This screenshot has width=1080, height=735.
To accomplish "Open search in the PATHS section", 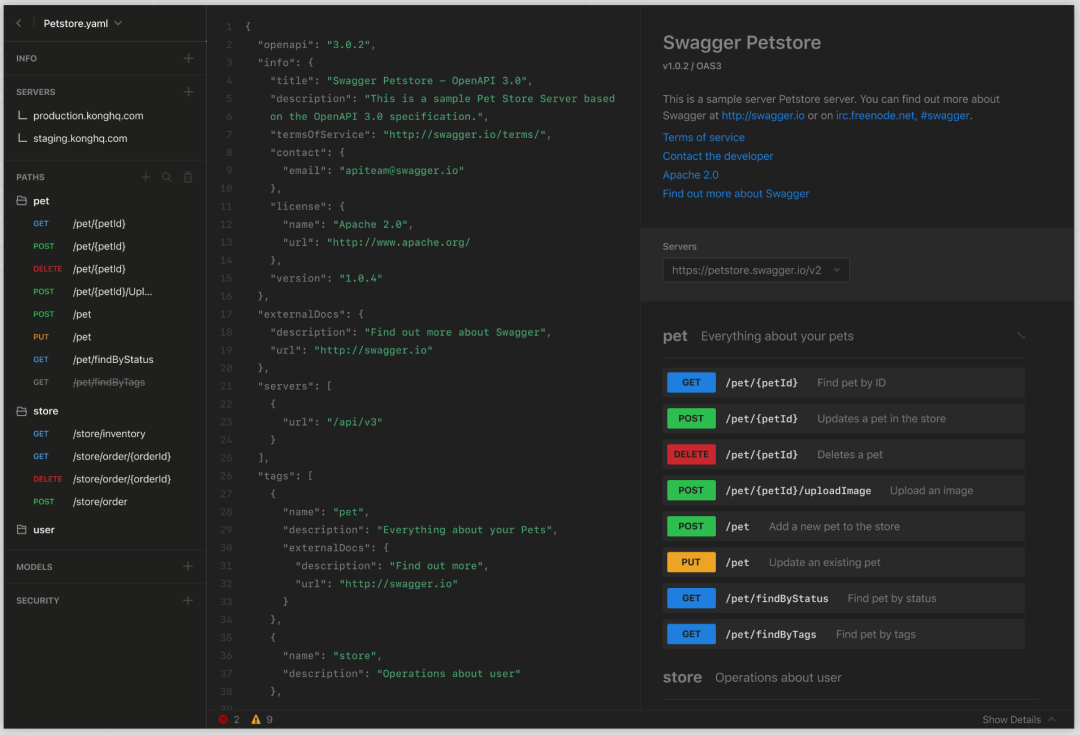I will [167, 177].
